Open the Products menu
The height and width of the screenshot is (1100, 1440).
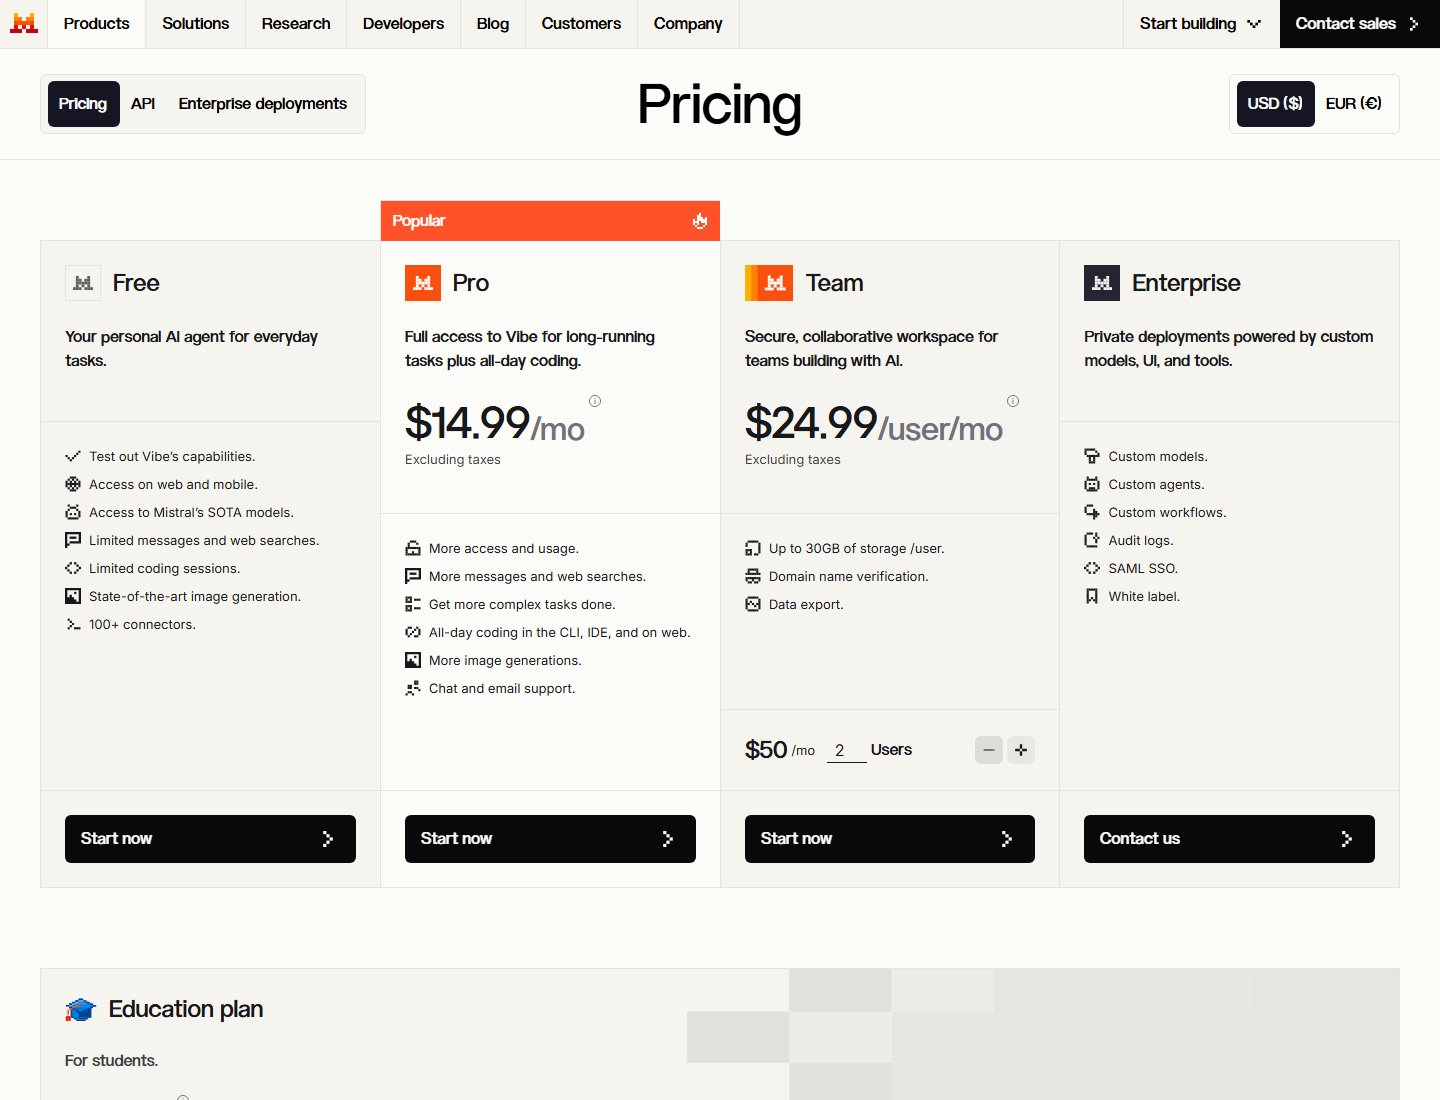coord(96,24)
